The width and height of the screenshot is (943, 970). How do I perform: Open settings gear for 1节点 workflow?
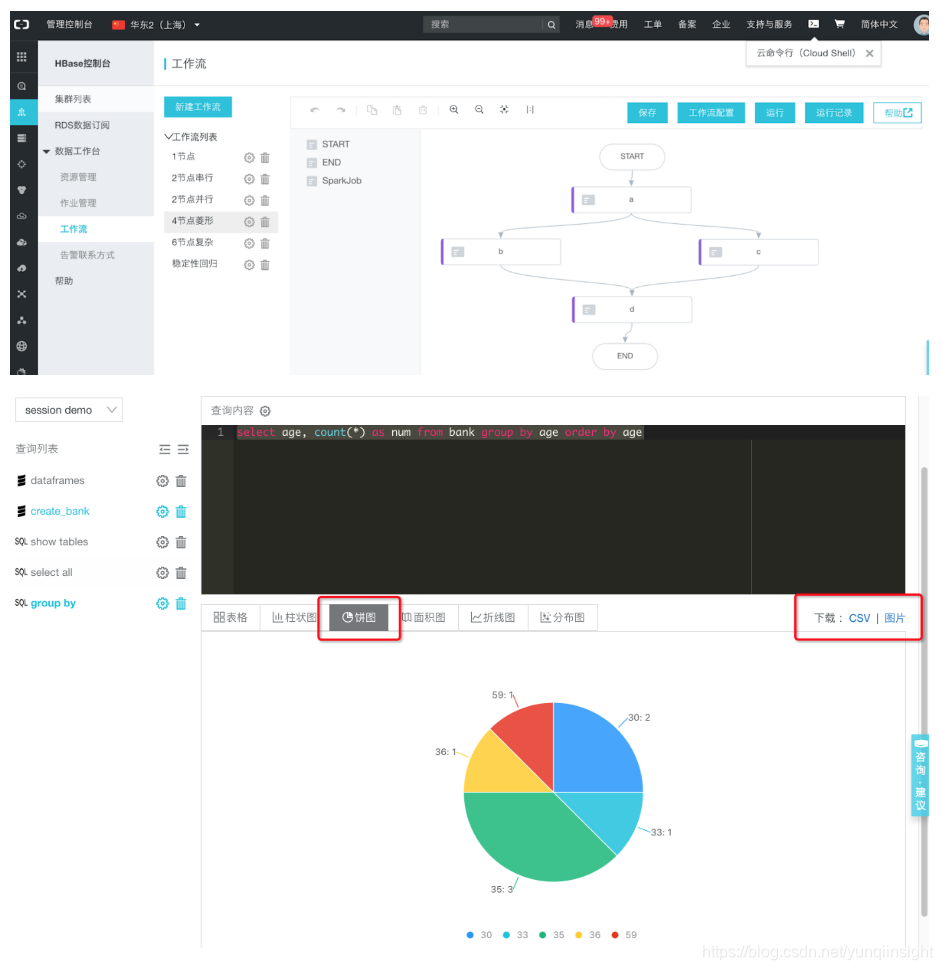point(249,158)
